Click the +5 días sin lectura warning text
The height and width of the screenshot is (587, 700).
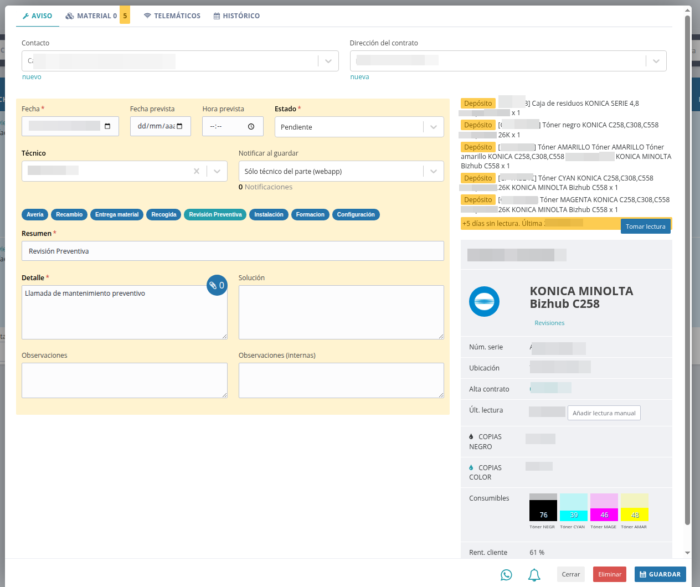[502, 223]
